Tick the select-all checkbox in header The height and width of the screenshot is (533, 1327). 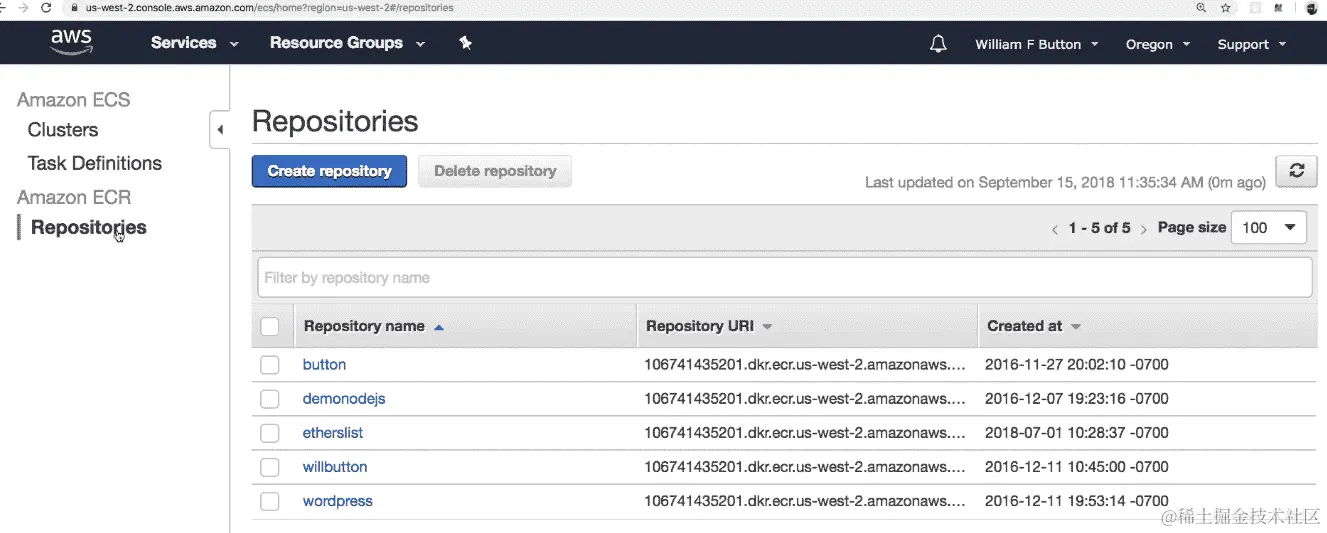[x=270, y=326]
